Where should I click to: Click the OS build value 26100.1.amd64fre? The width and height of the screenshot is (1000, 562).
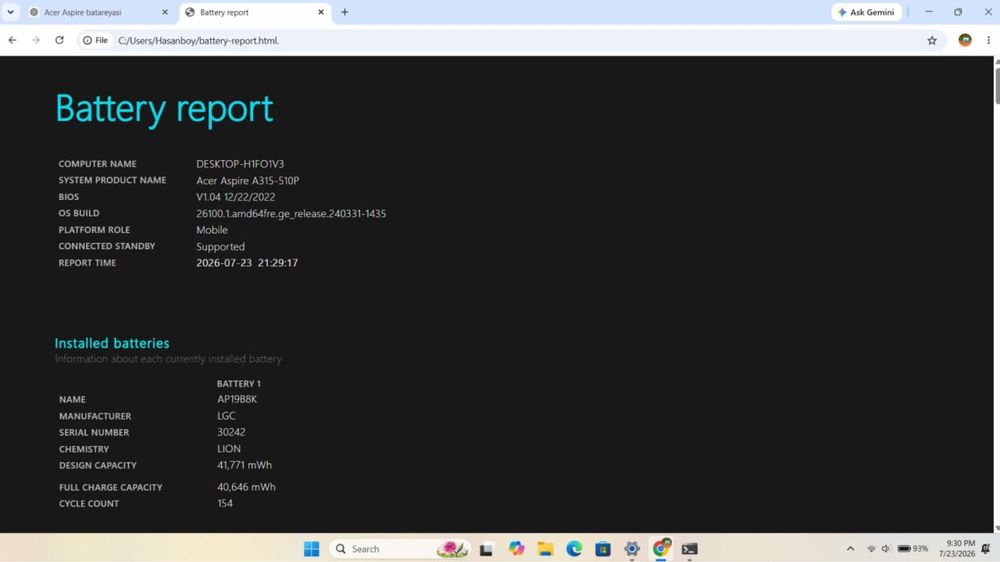291,214
